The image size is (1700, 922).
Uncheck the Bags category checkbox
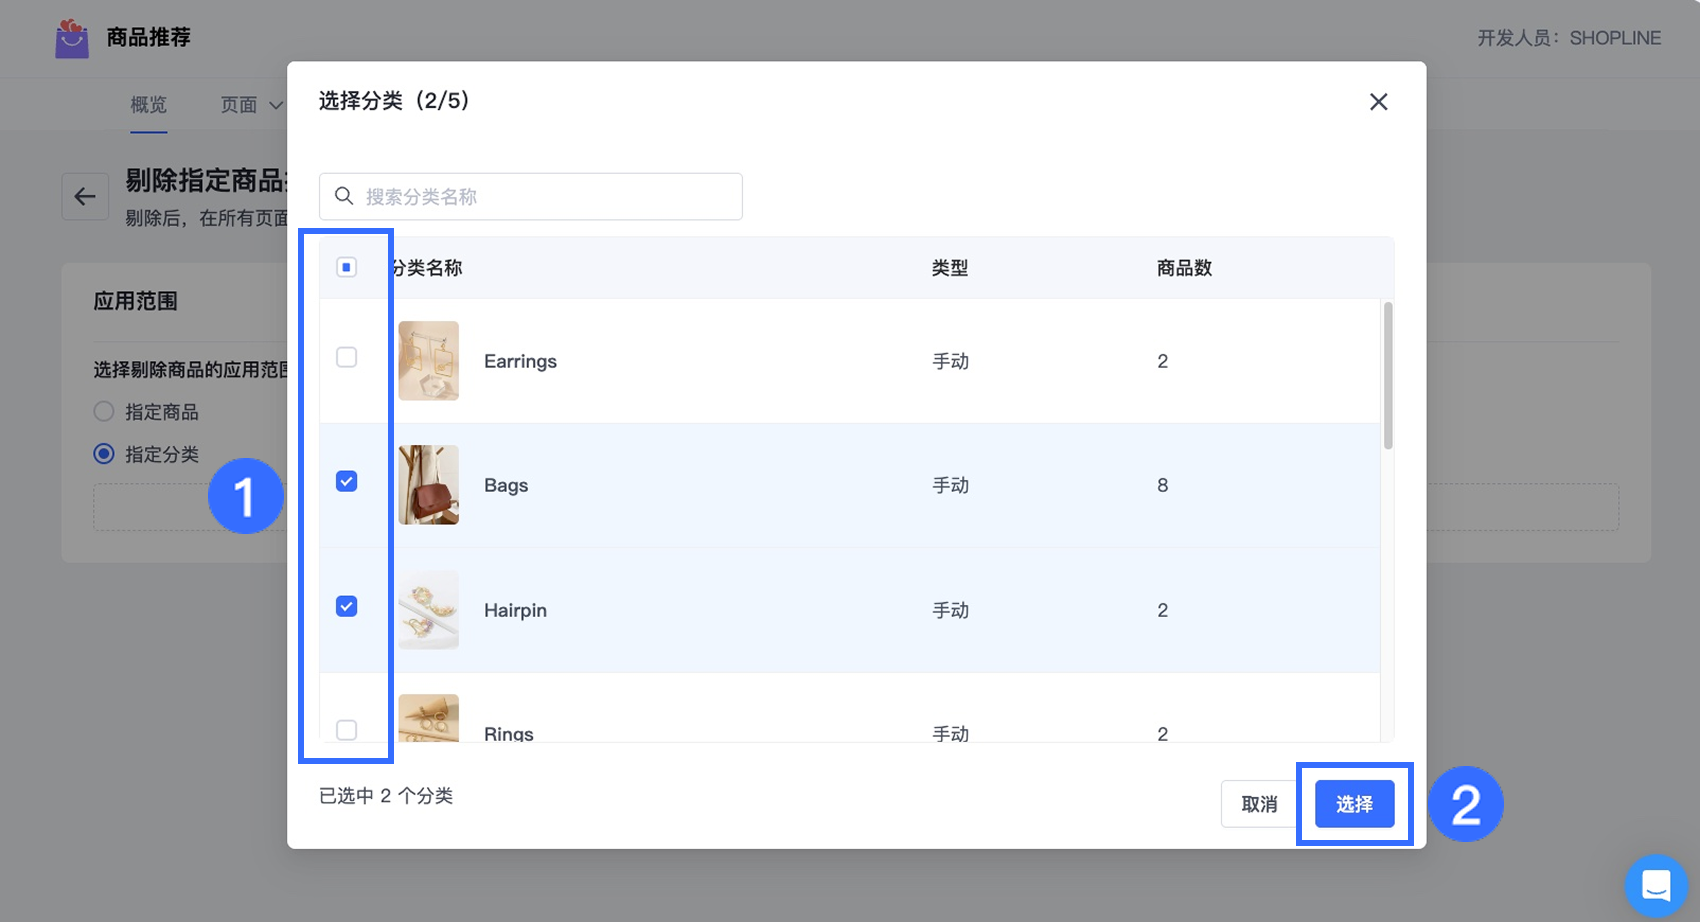click(346, 482)
